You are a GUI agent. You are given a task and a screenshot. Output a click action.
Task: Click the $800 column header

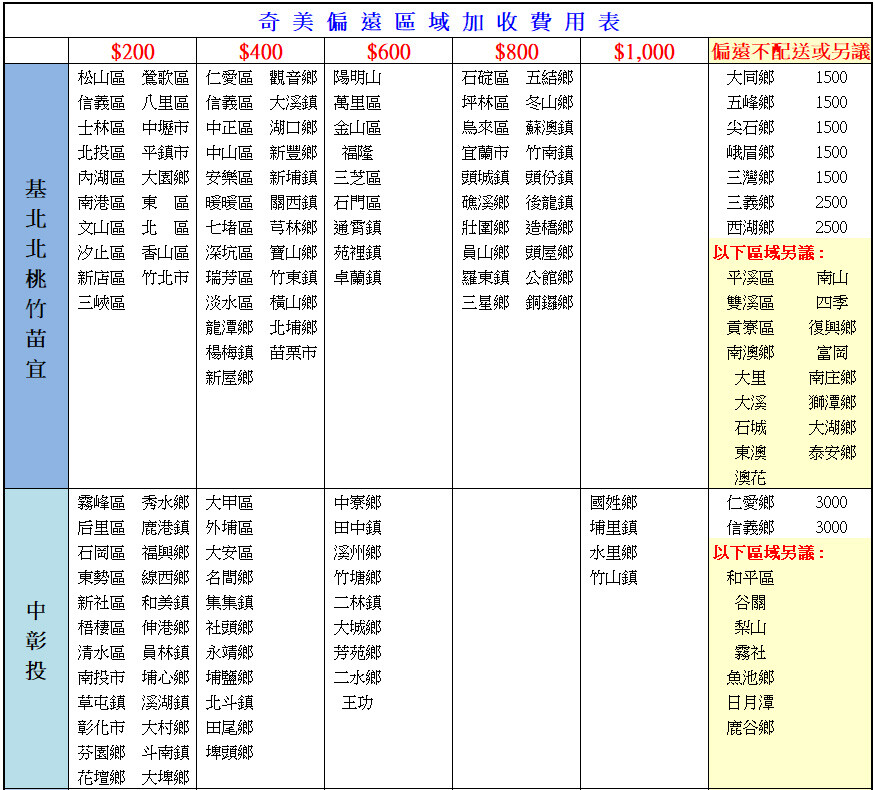[516, 52]
